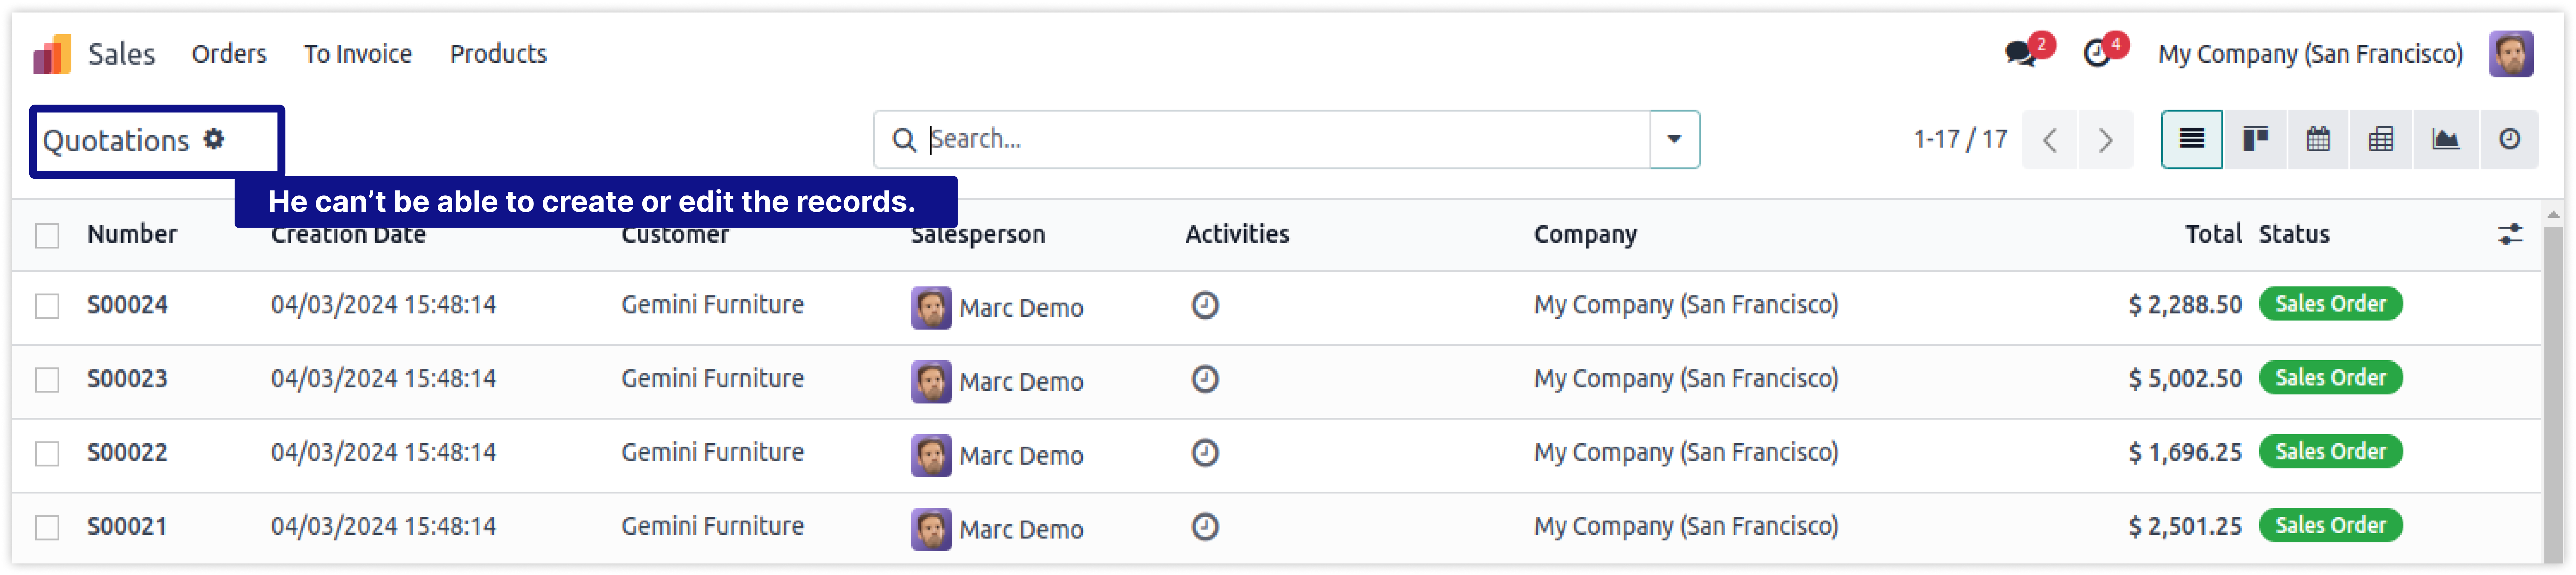Open the Quotations gear actions menu
The width and height of the screenshot is (2576, 575).
click(214, 139)
